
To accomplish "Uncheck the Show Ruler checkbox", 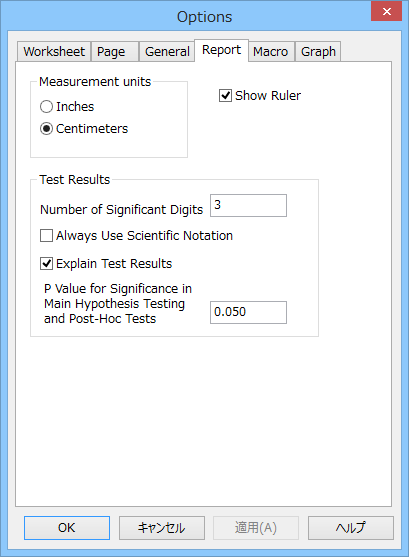I will pos(226,96).
